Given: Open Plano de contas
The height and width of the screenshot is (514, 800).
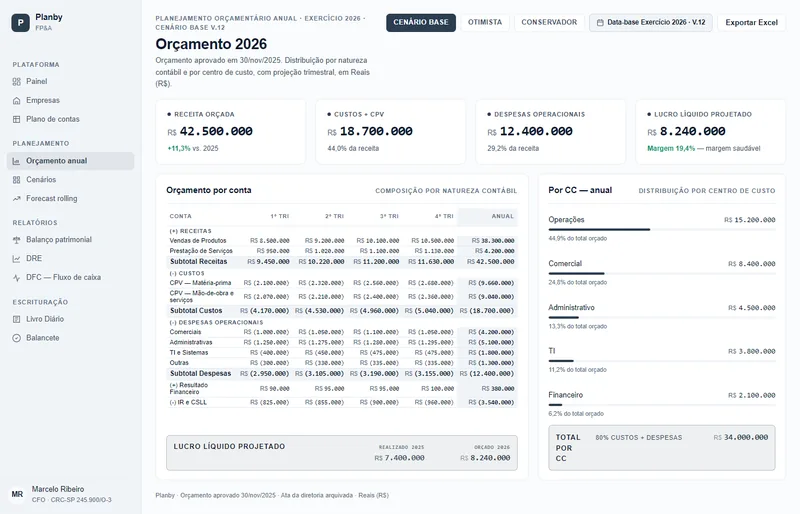Looking at the screenshot, I should (70, 119).
